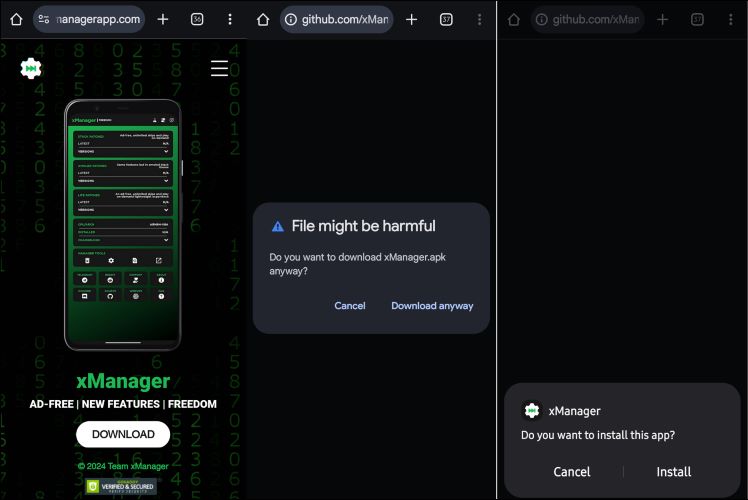Select the github.com address bar in middle panel
The height and width of the screenshot is (500, 748).
(337, 20)
